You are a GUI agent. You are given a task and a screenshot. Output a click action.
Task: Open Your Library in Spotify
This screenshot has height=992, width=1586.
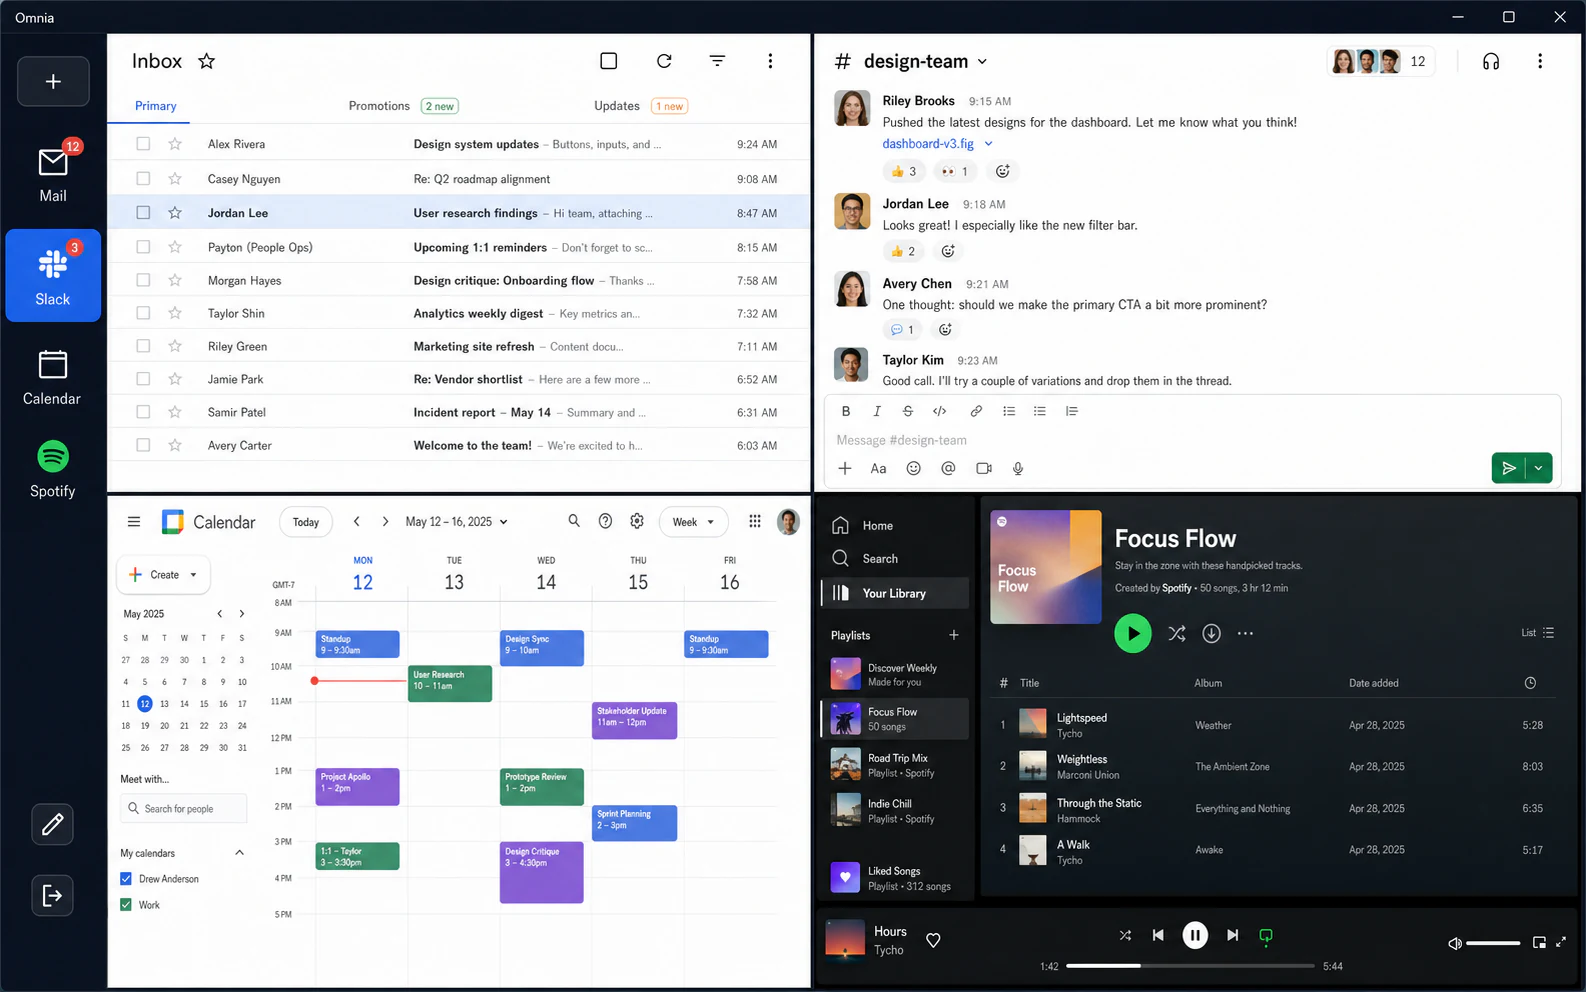[895, 593]
